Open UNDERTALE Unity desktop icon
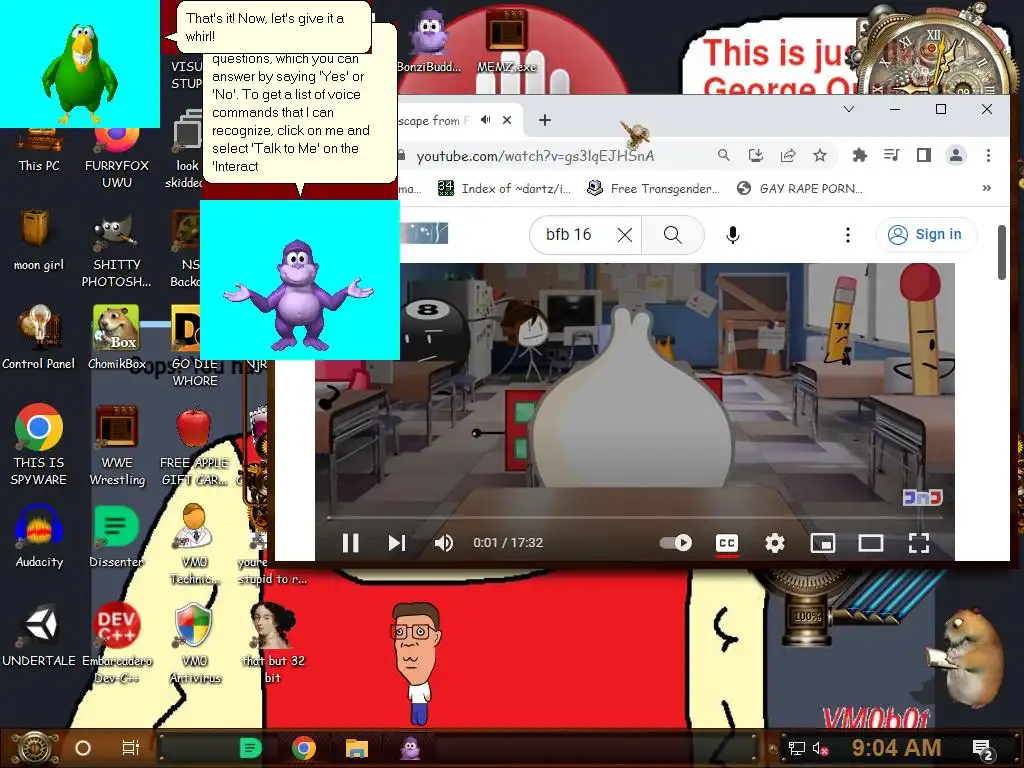The height and width of the screenshot is (768, 1024). 39,636
